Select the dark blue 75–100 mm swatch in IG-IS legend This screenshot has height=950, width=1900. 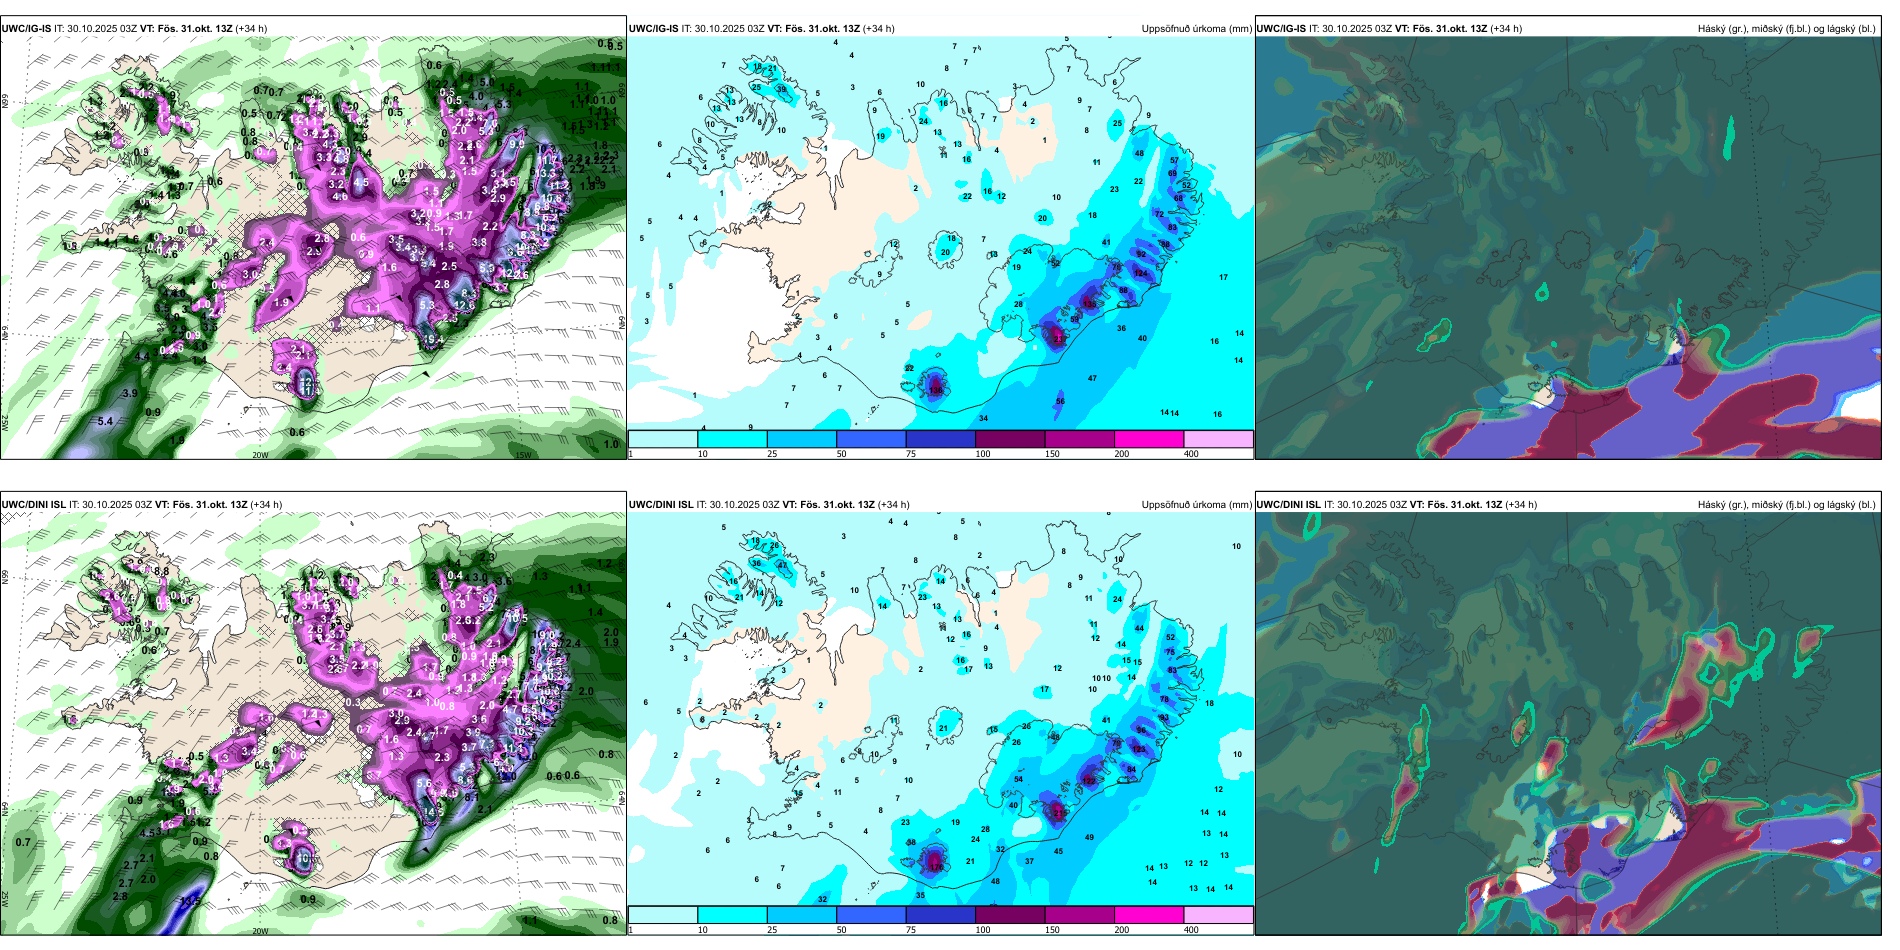click(x=941, y=439)
